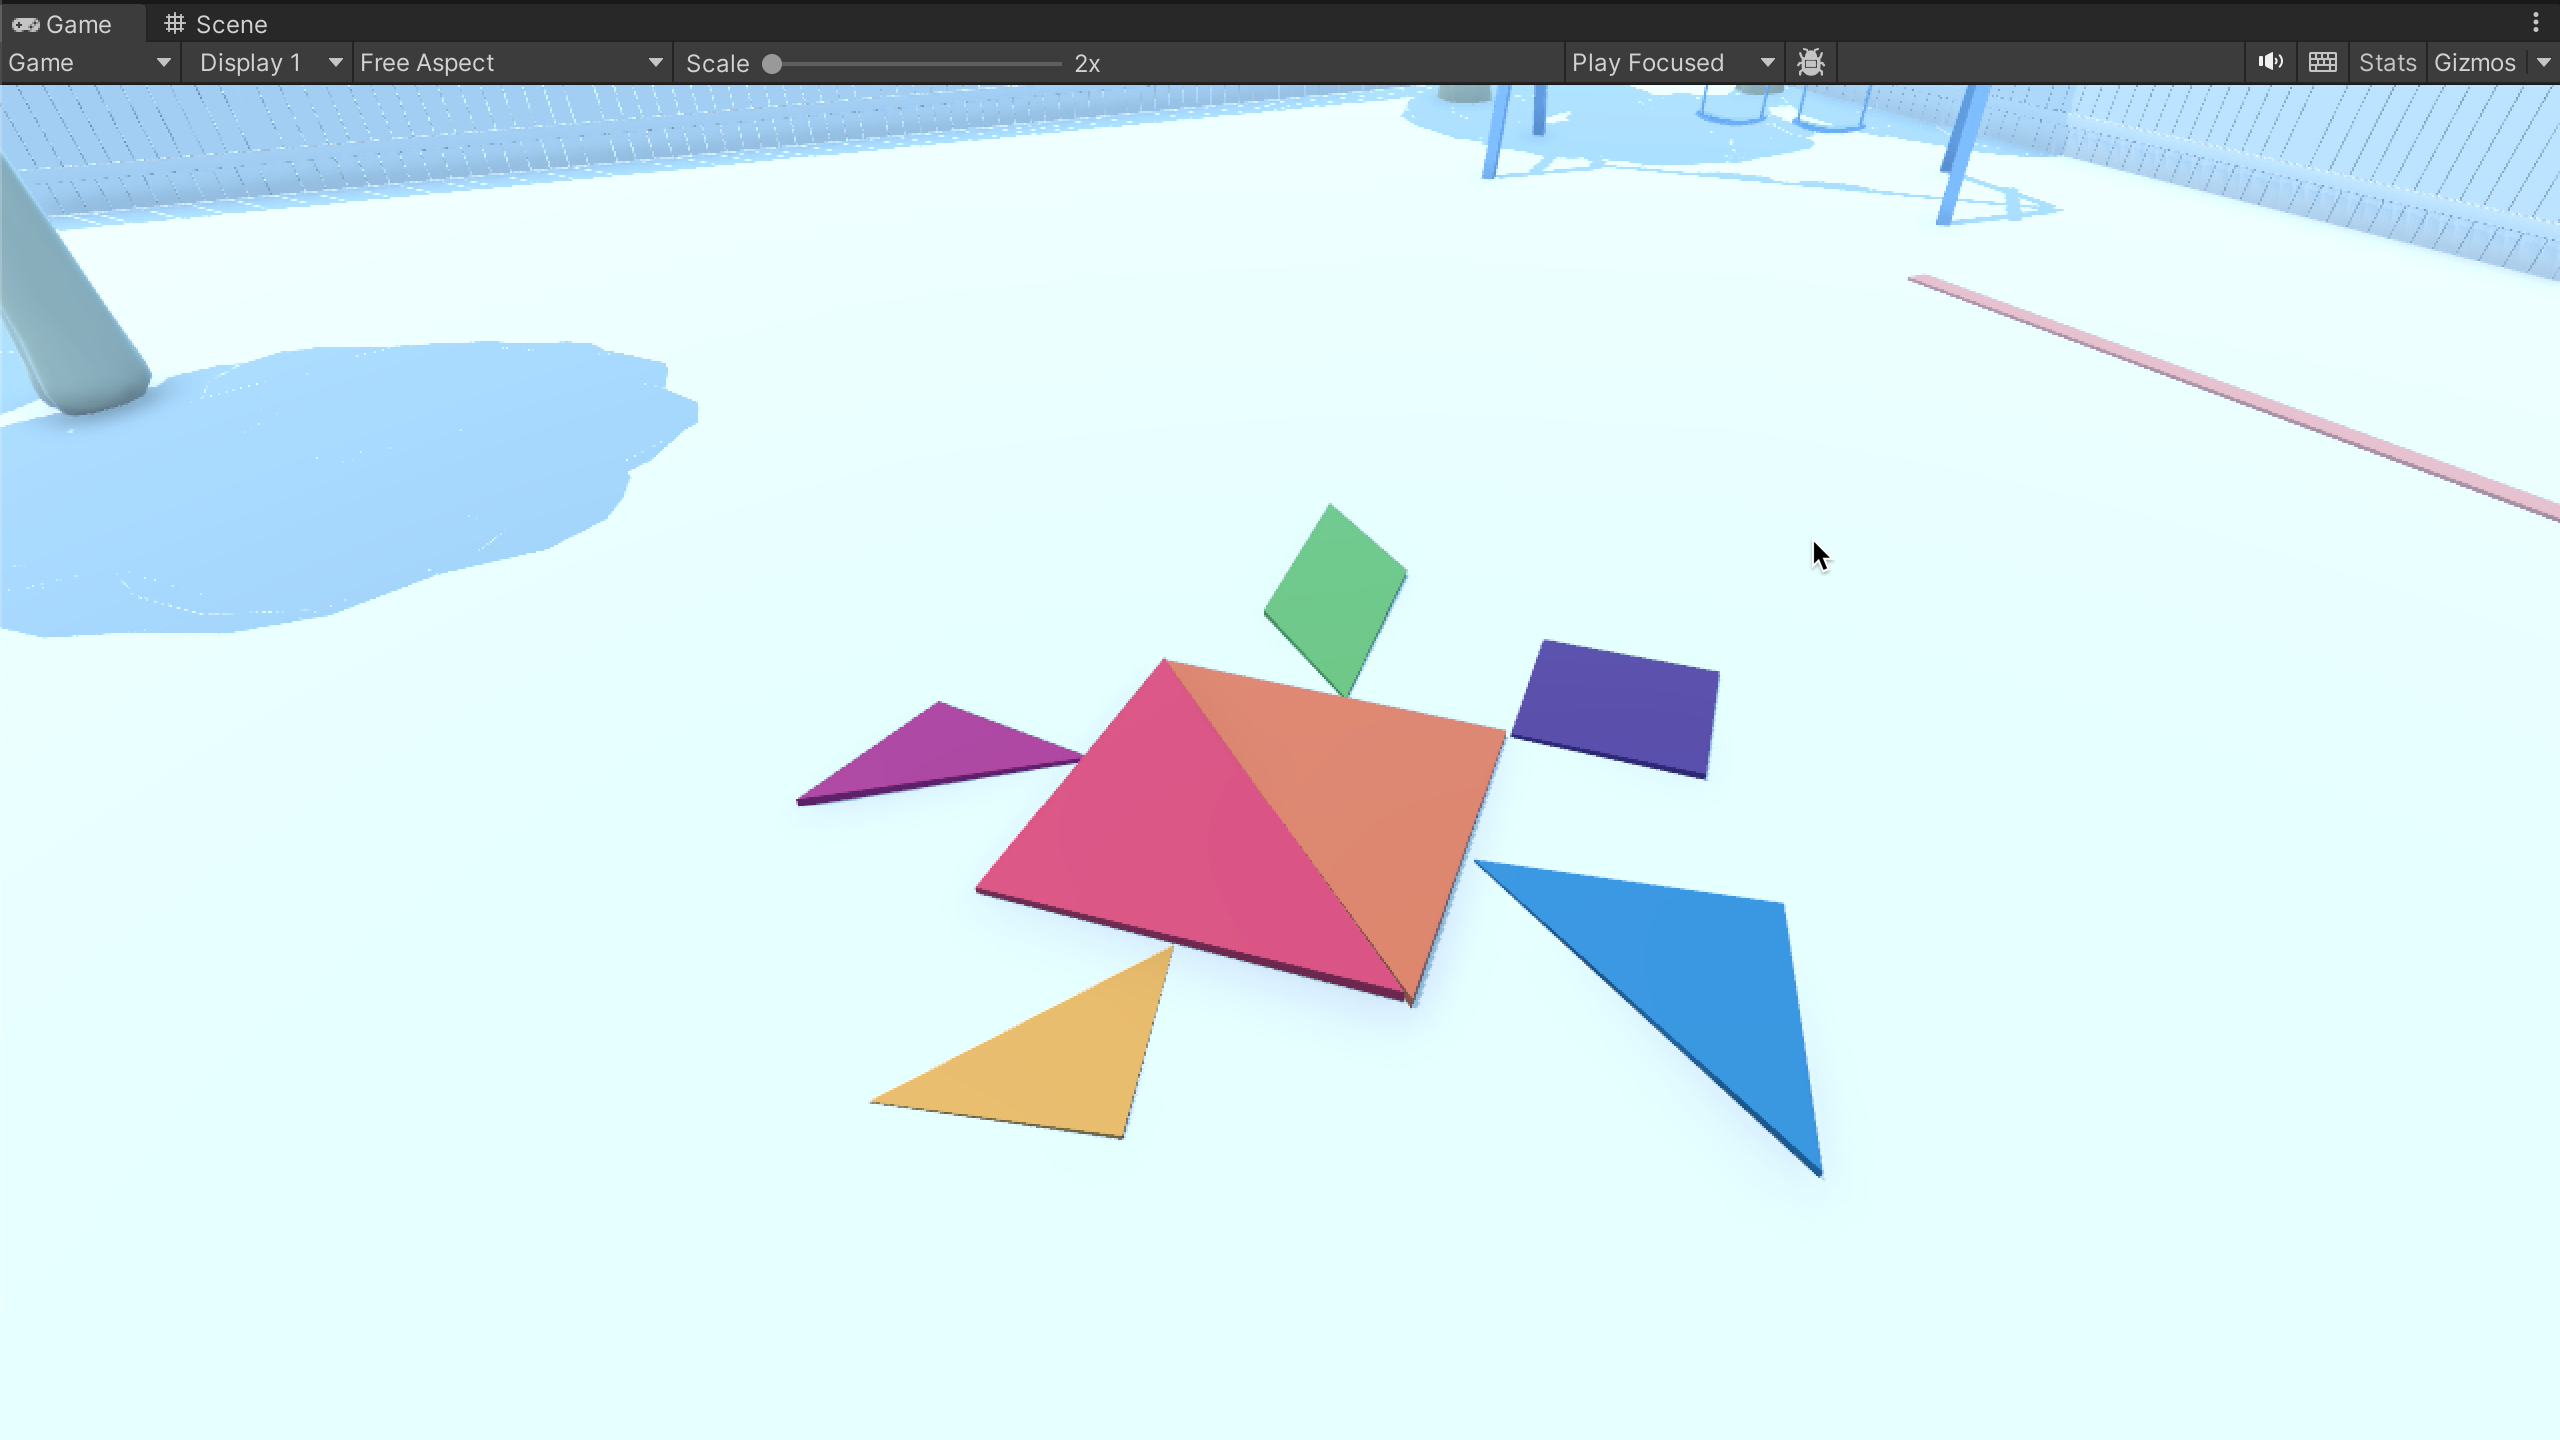Open the Gizmos dropdown arrow

coord(2544,62)
